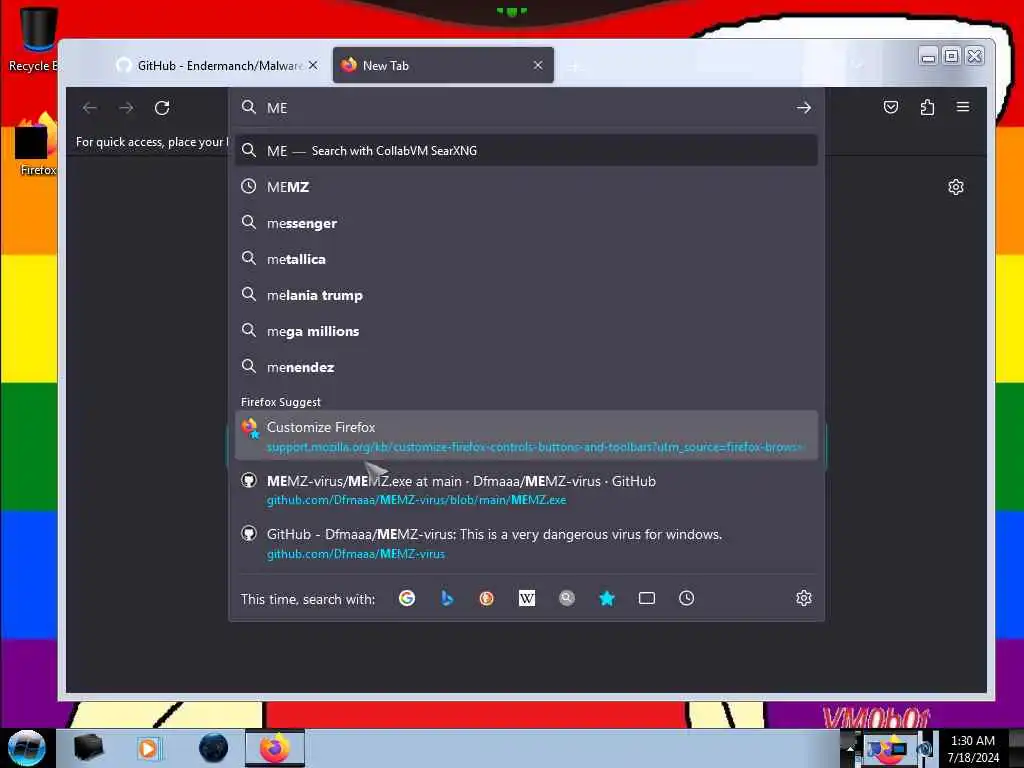Open search settings gear in dropdown
Screen dimensions: 1024x768
coord(804,598)
